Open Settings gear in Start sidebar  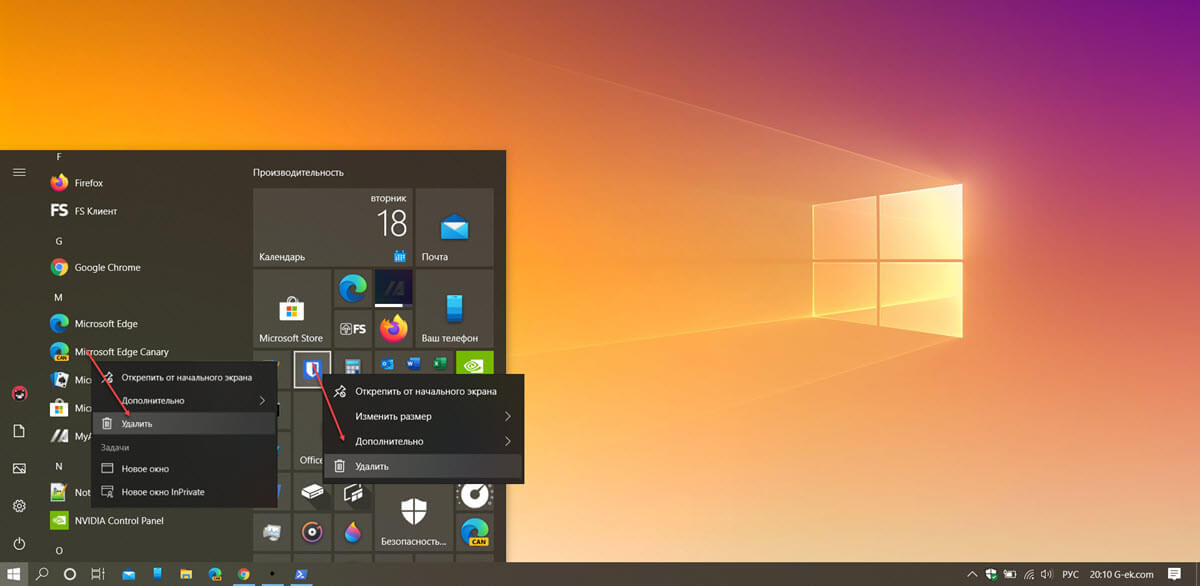(19, 506)
